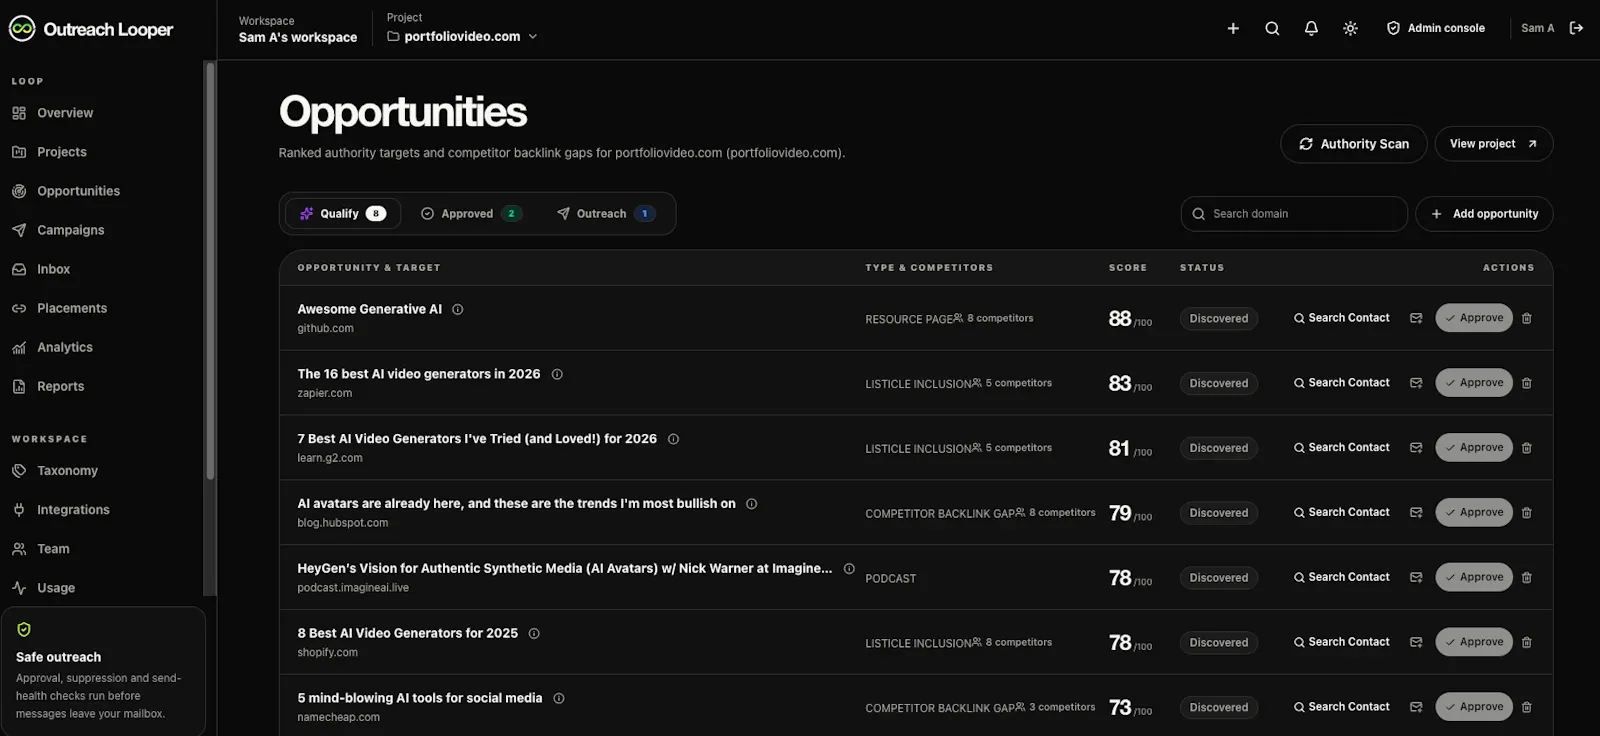Switch to the Outreach tab
The image size is (1600, 736).
click(x=606, y=213)
